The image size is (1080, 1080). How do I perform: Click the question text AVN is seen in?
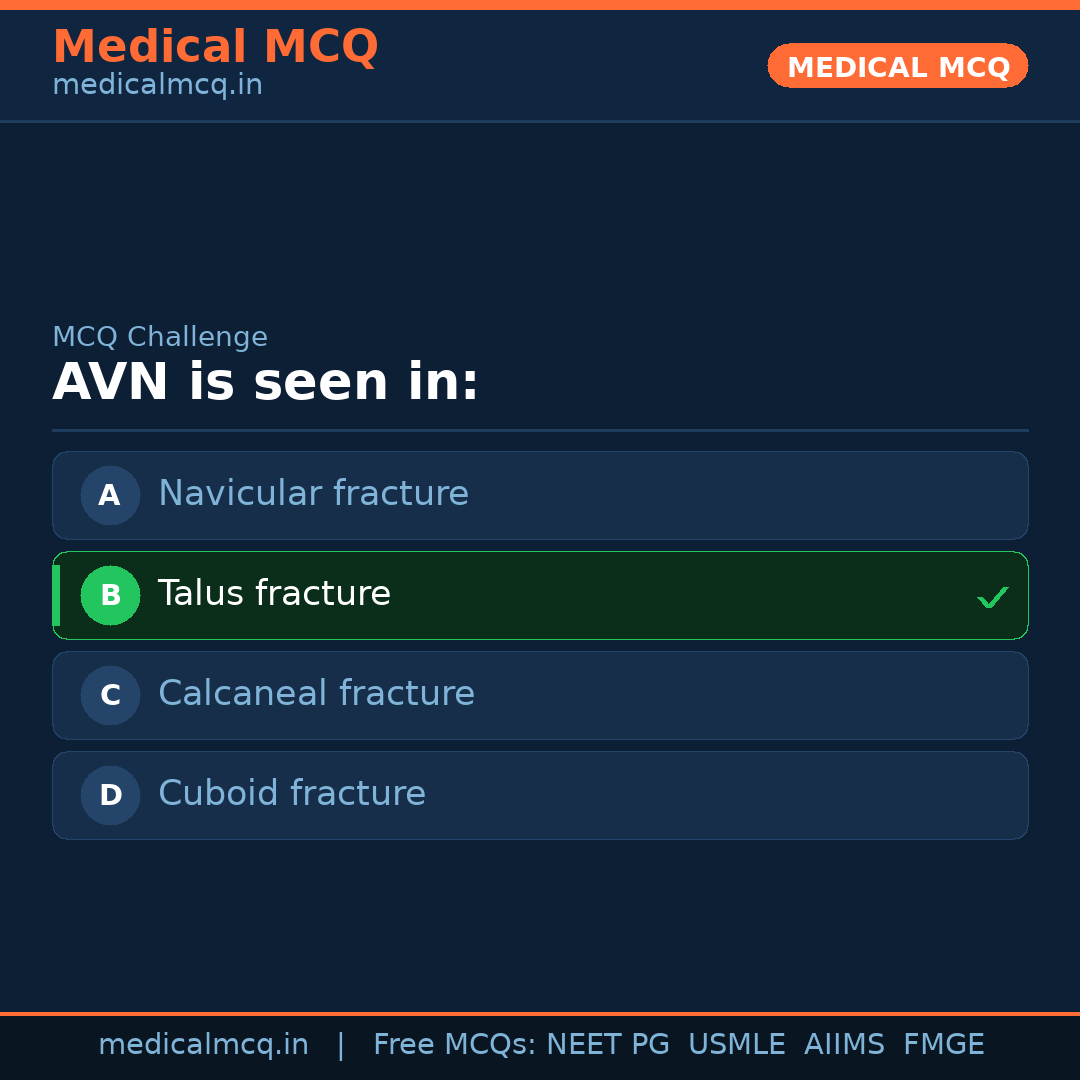(266, 383)
